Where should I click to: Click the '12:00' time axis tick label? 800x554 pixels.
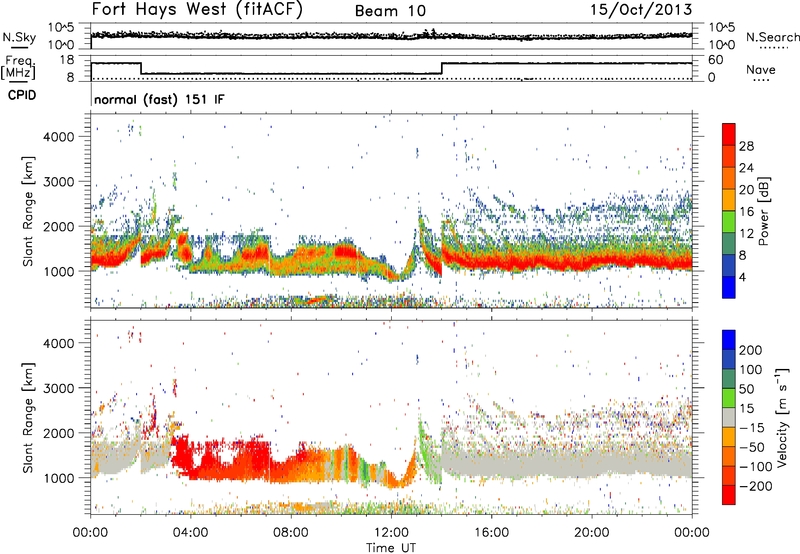click(391, 533)
